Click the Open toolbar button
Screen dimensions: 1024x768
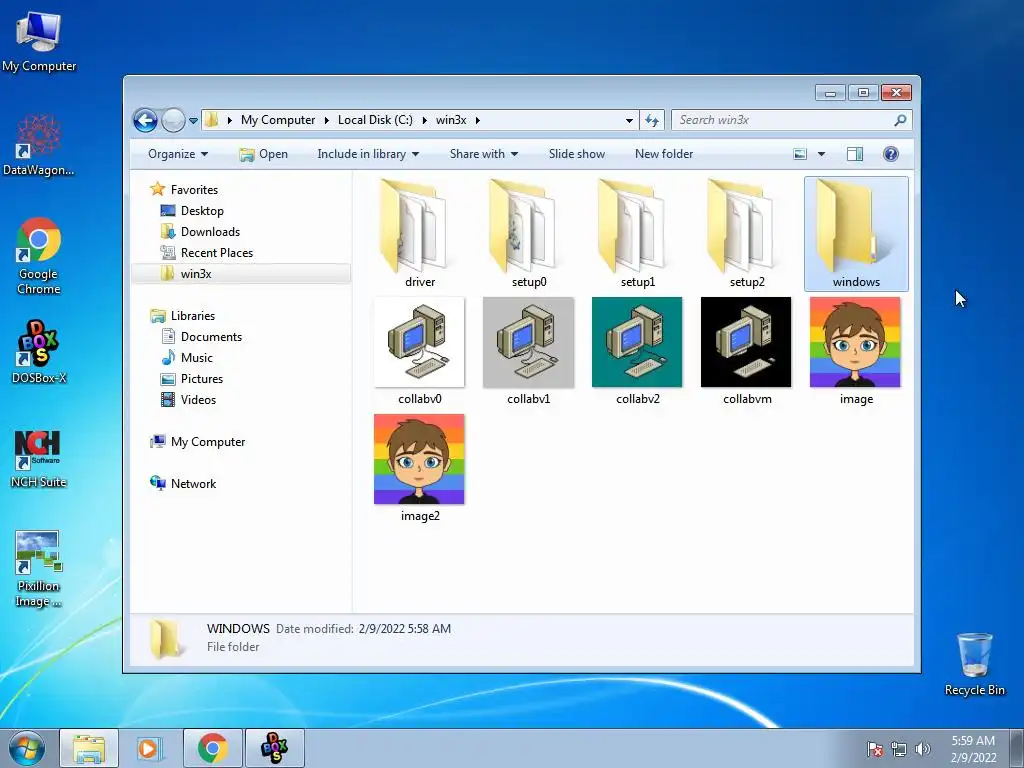(263, 154)
